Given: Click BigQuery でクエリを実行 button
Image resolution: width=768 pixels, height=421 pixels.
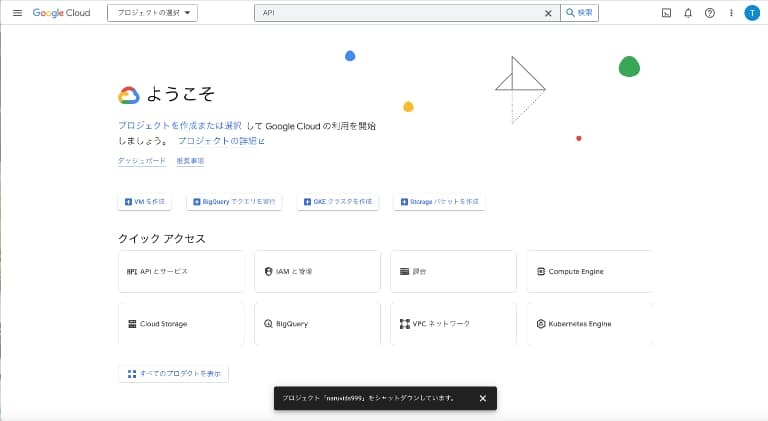Looking at the screenshot, I should (234, 202).
